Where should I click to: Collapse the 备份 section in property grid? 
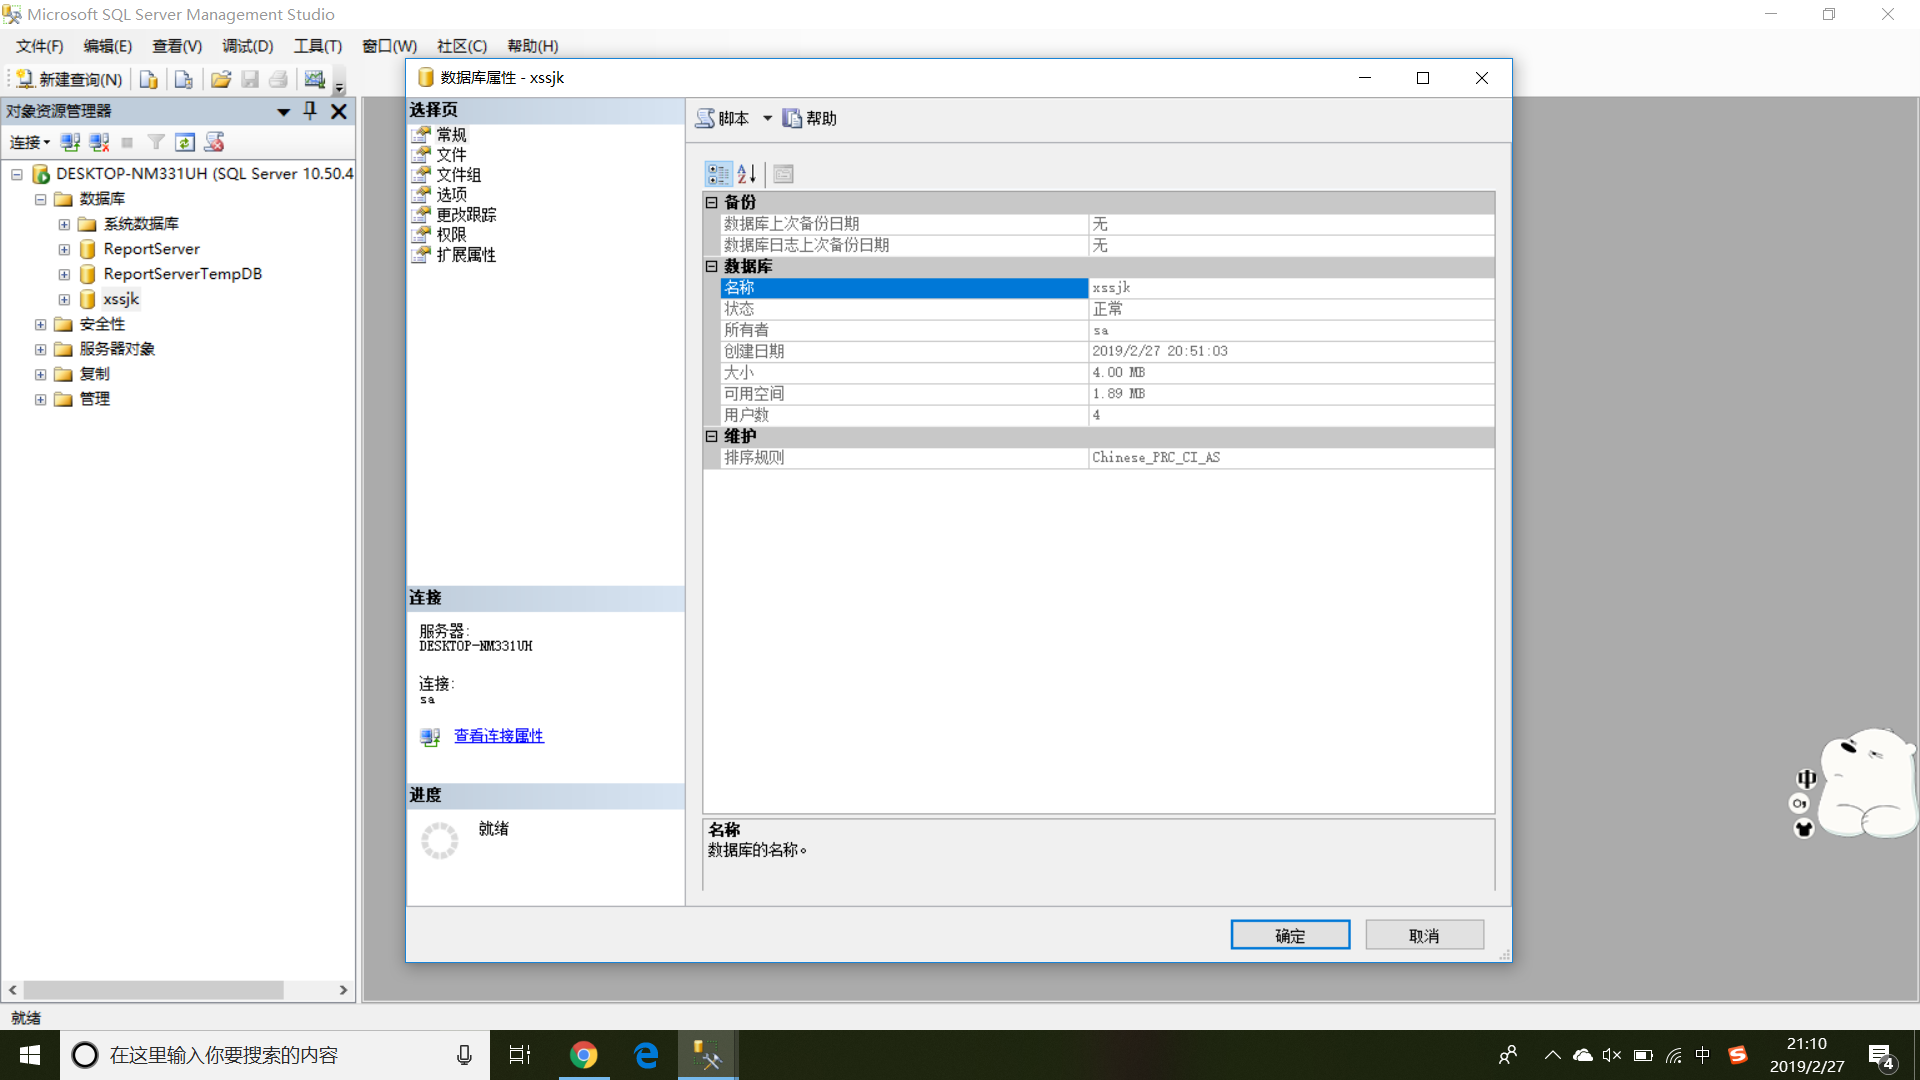(x=712, y=202)
